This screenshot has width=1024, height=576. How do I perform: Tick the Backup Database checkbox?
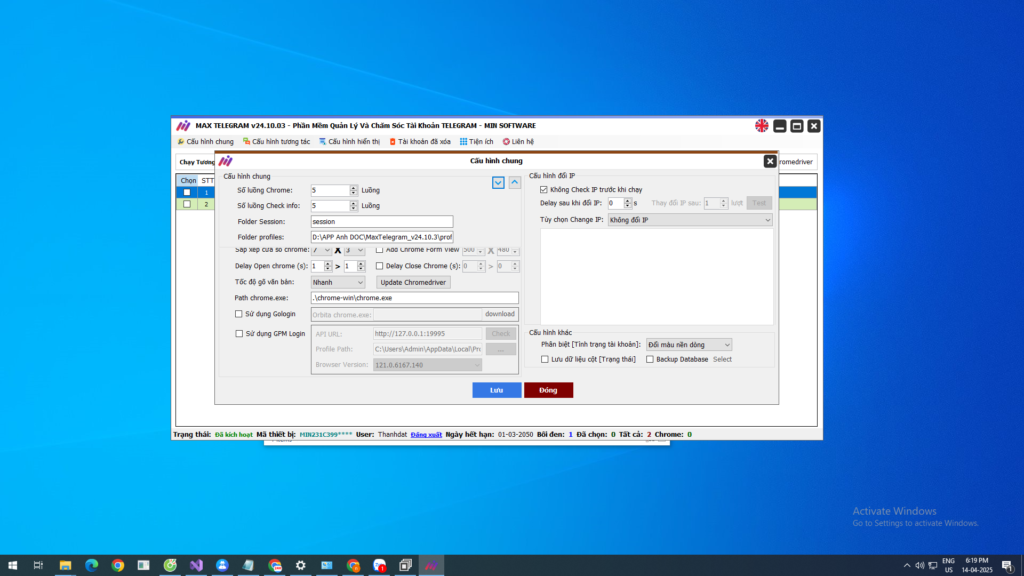(x=650, y=359)
